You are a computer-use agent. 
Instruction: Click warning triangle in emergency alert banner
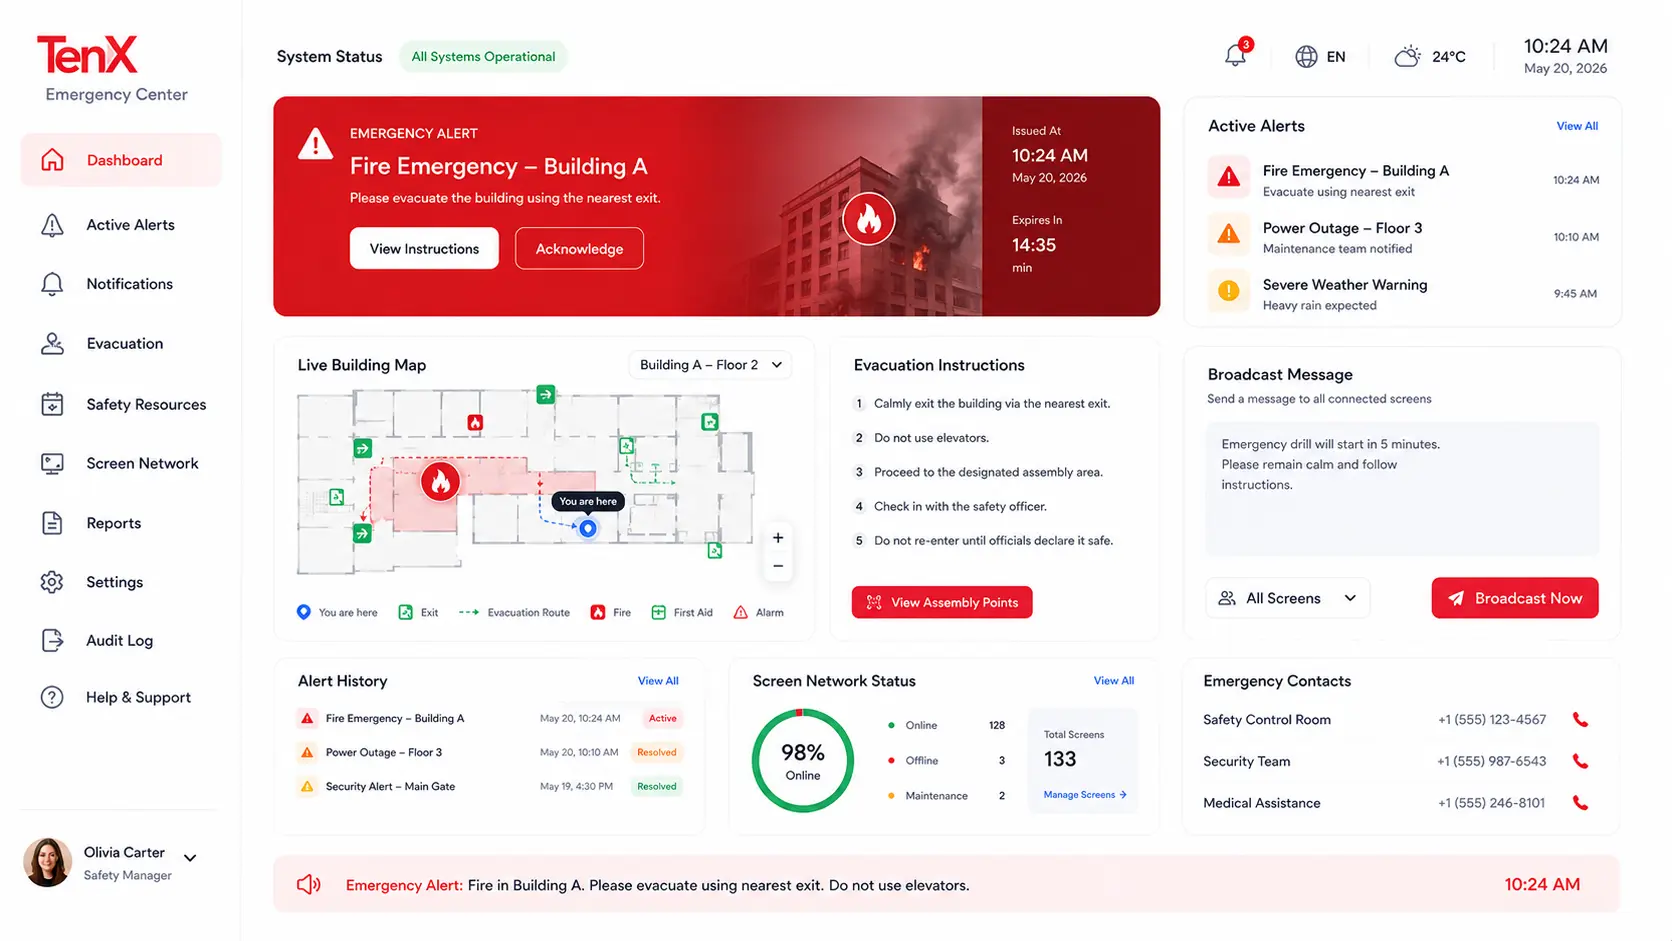(316, 145)
